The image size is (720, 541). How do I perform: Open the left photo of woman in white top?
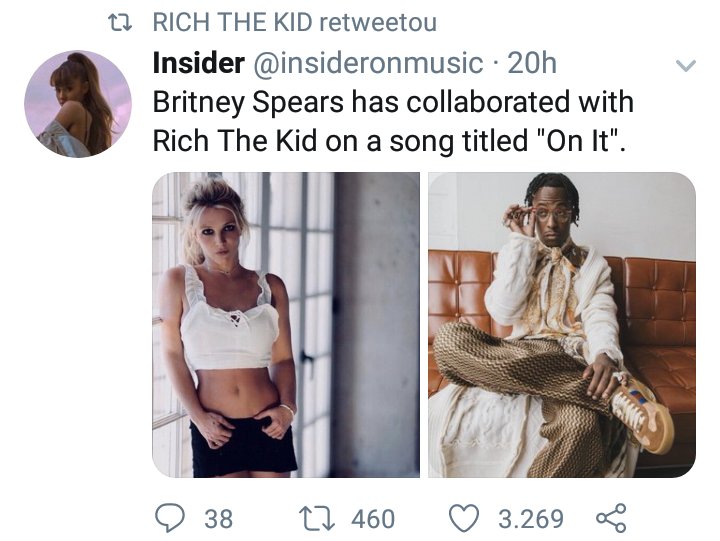coord(286,324)
